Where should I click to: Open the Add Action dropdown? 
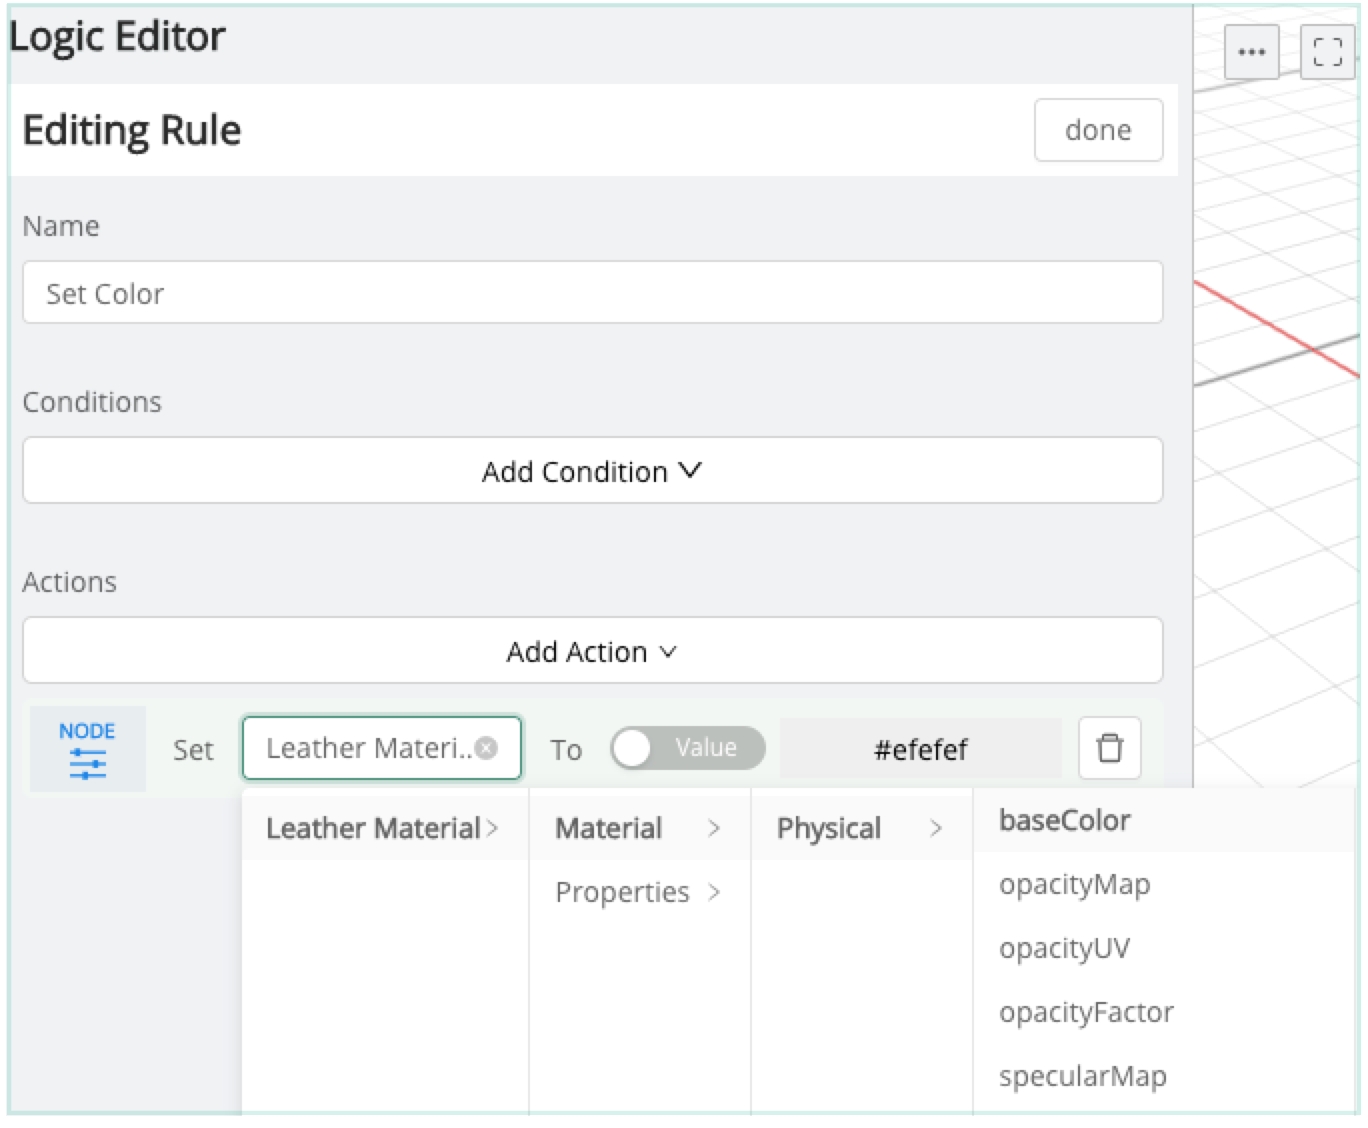pyautogui.click(x=592, y=651)
